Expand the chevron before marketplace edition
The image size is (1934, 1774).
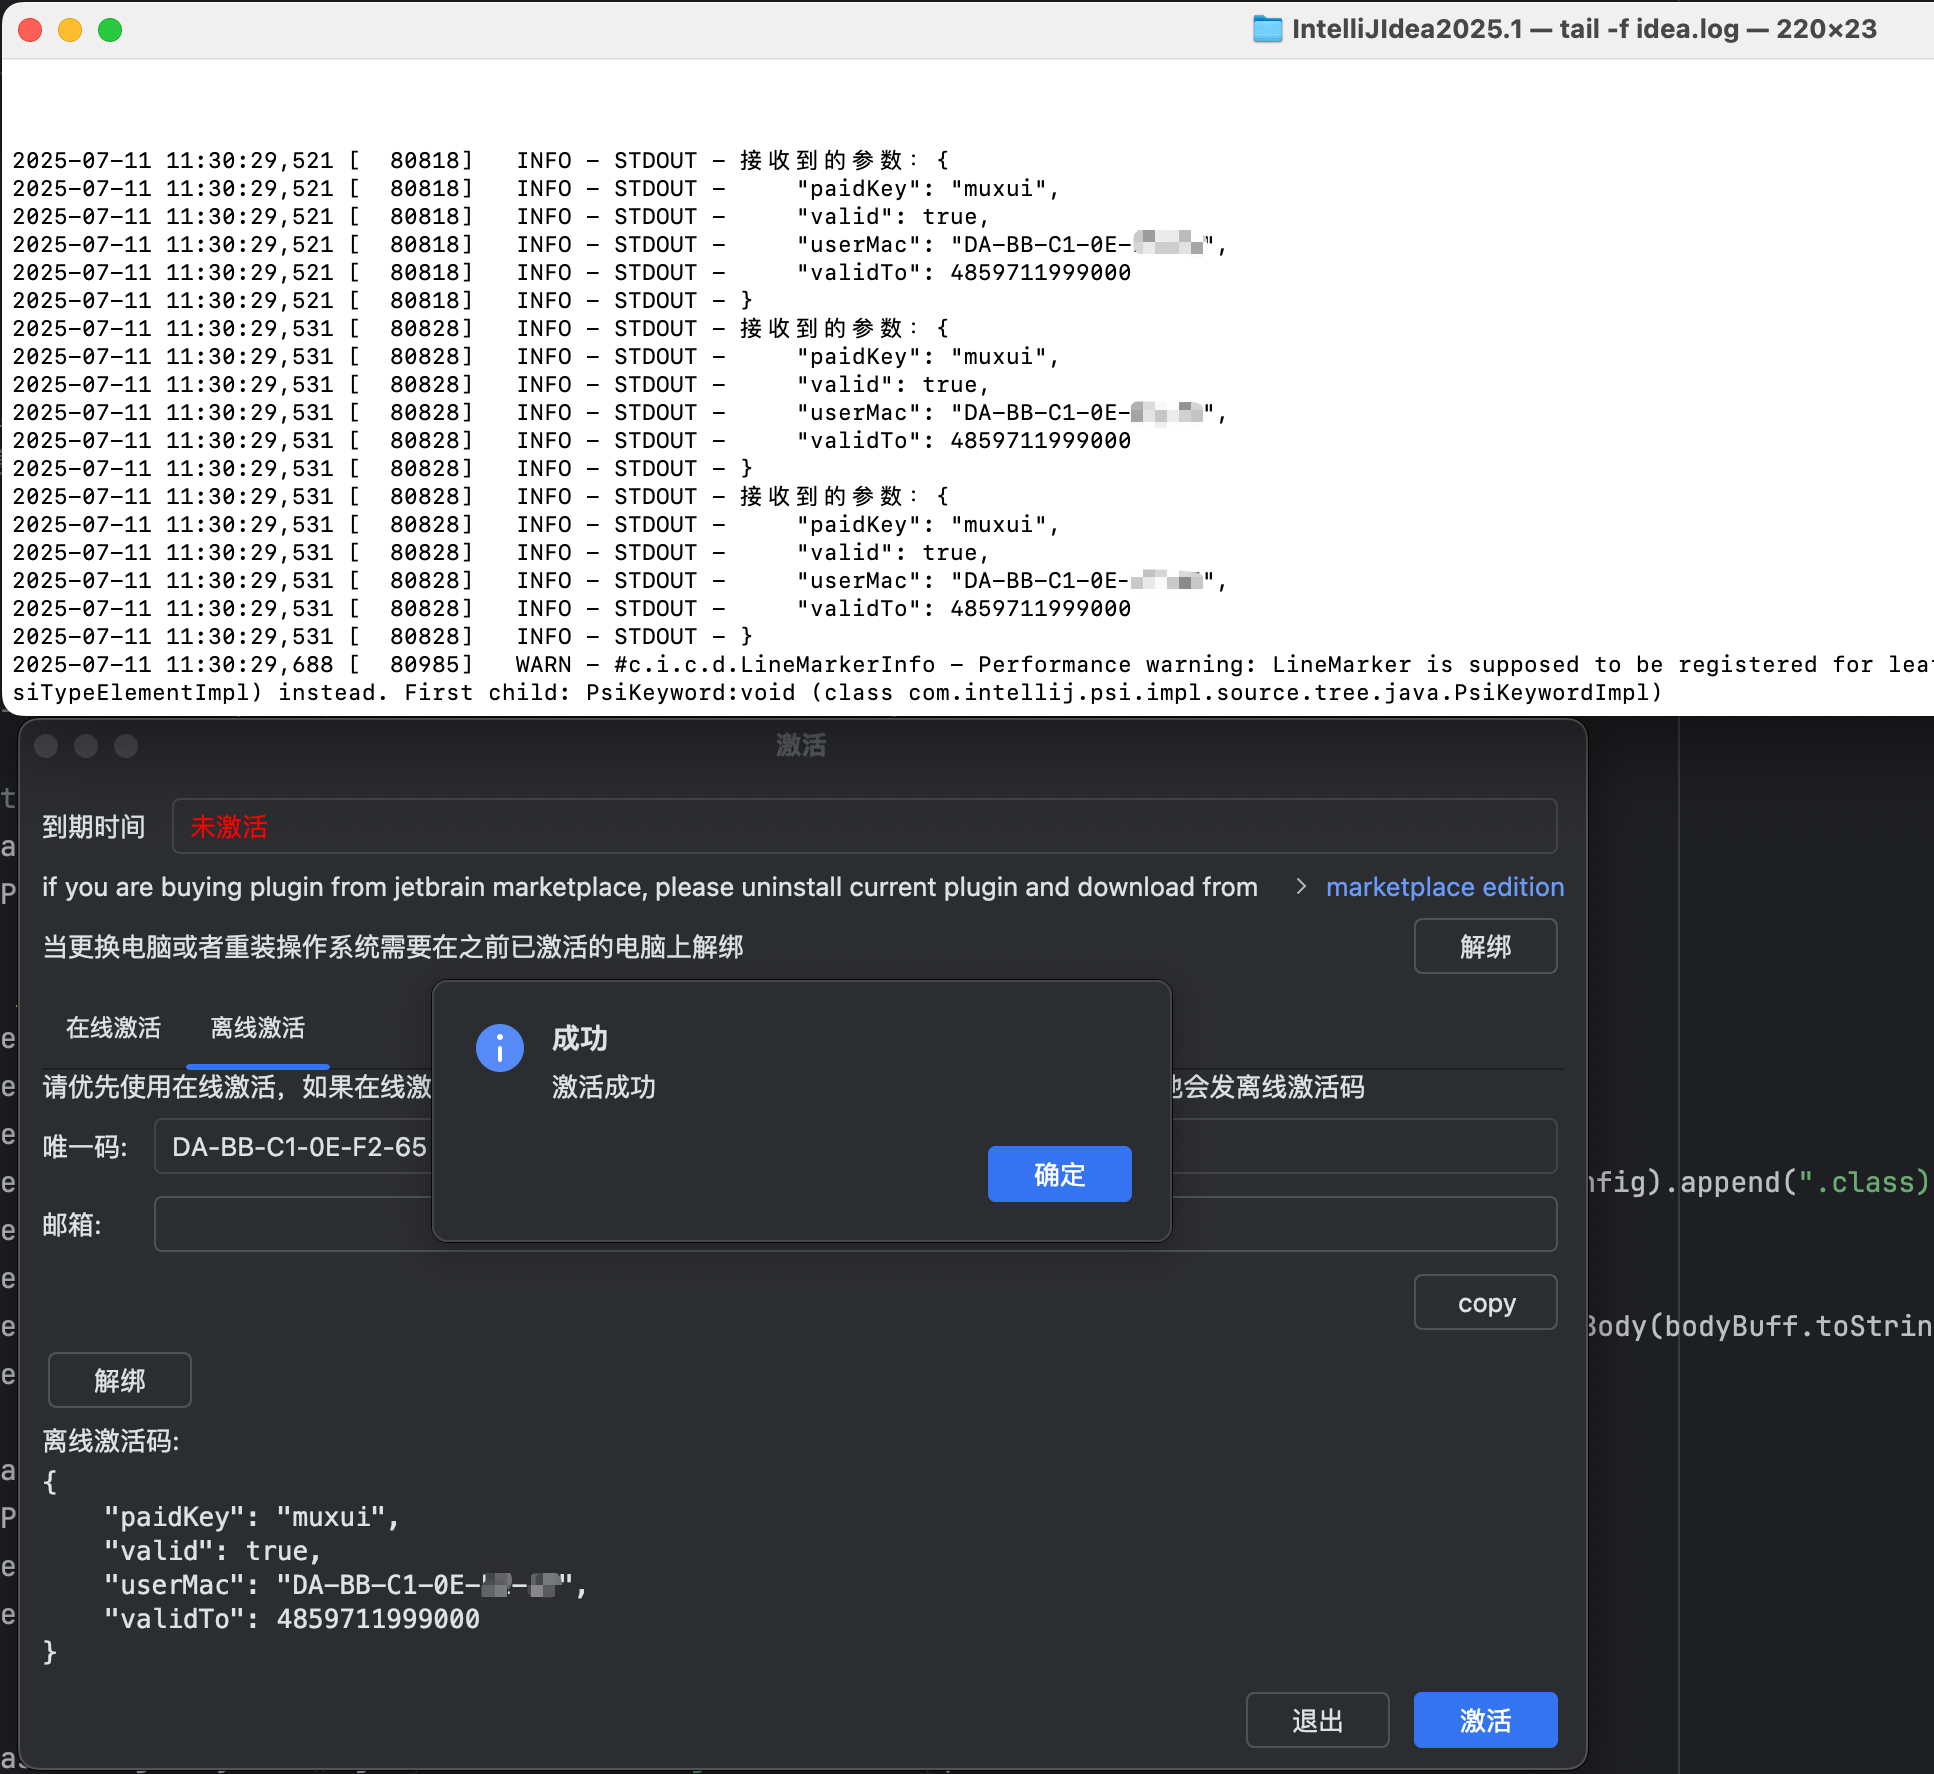coord(1301,887)
